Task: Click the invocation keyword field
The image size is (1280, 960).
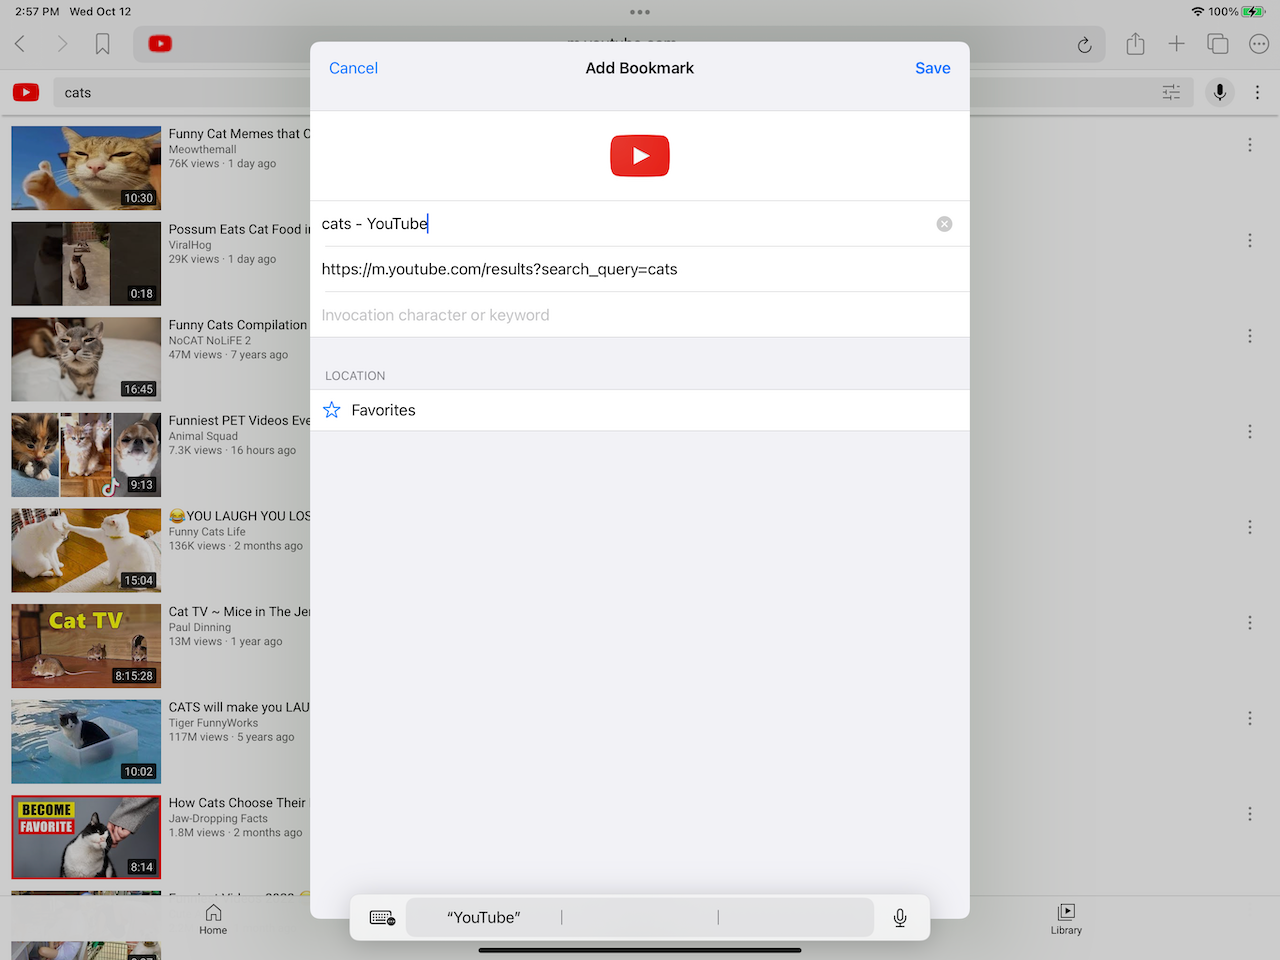Action: click(640, 315)
